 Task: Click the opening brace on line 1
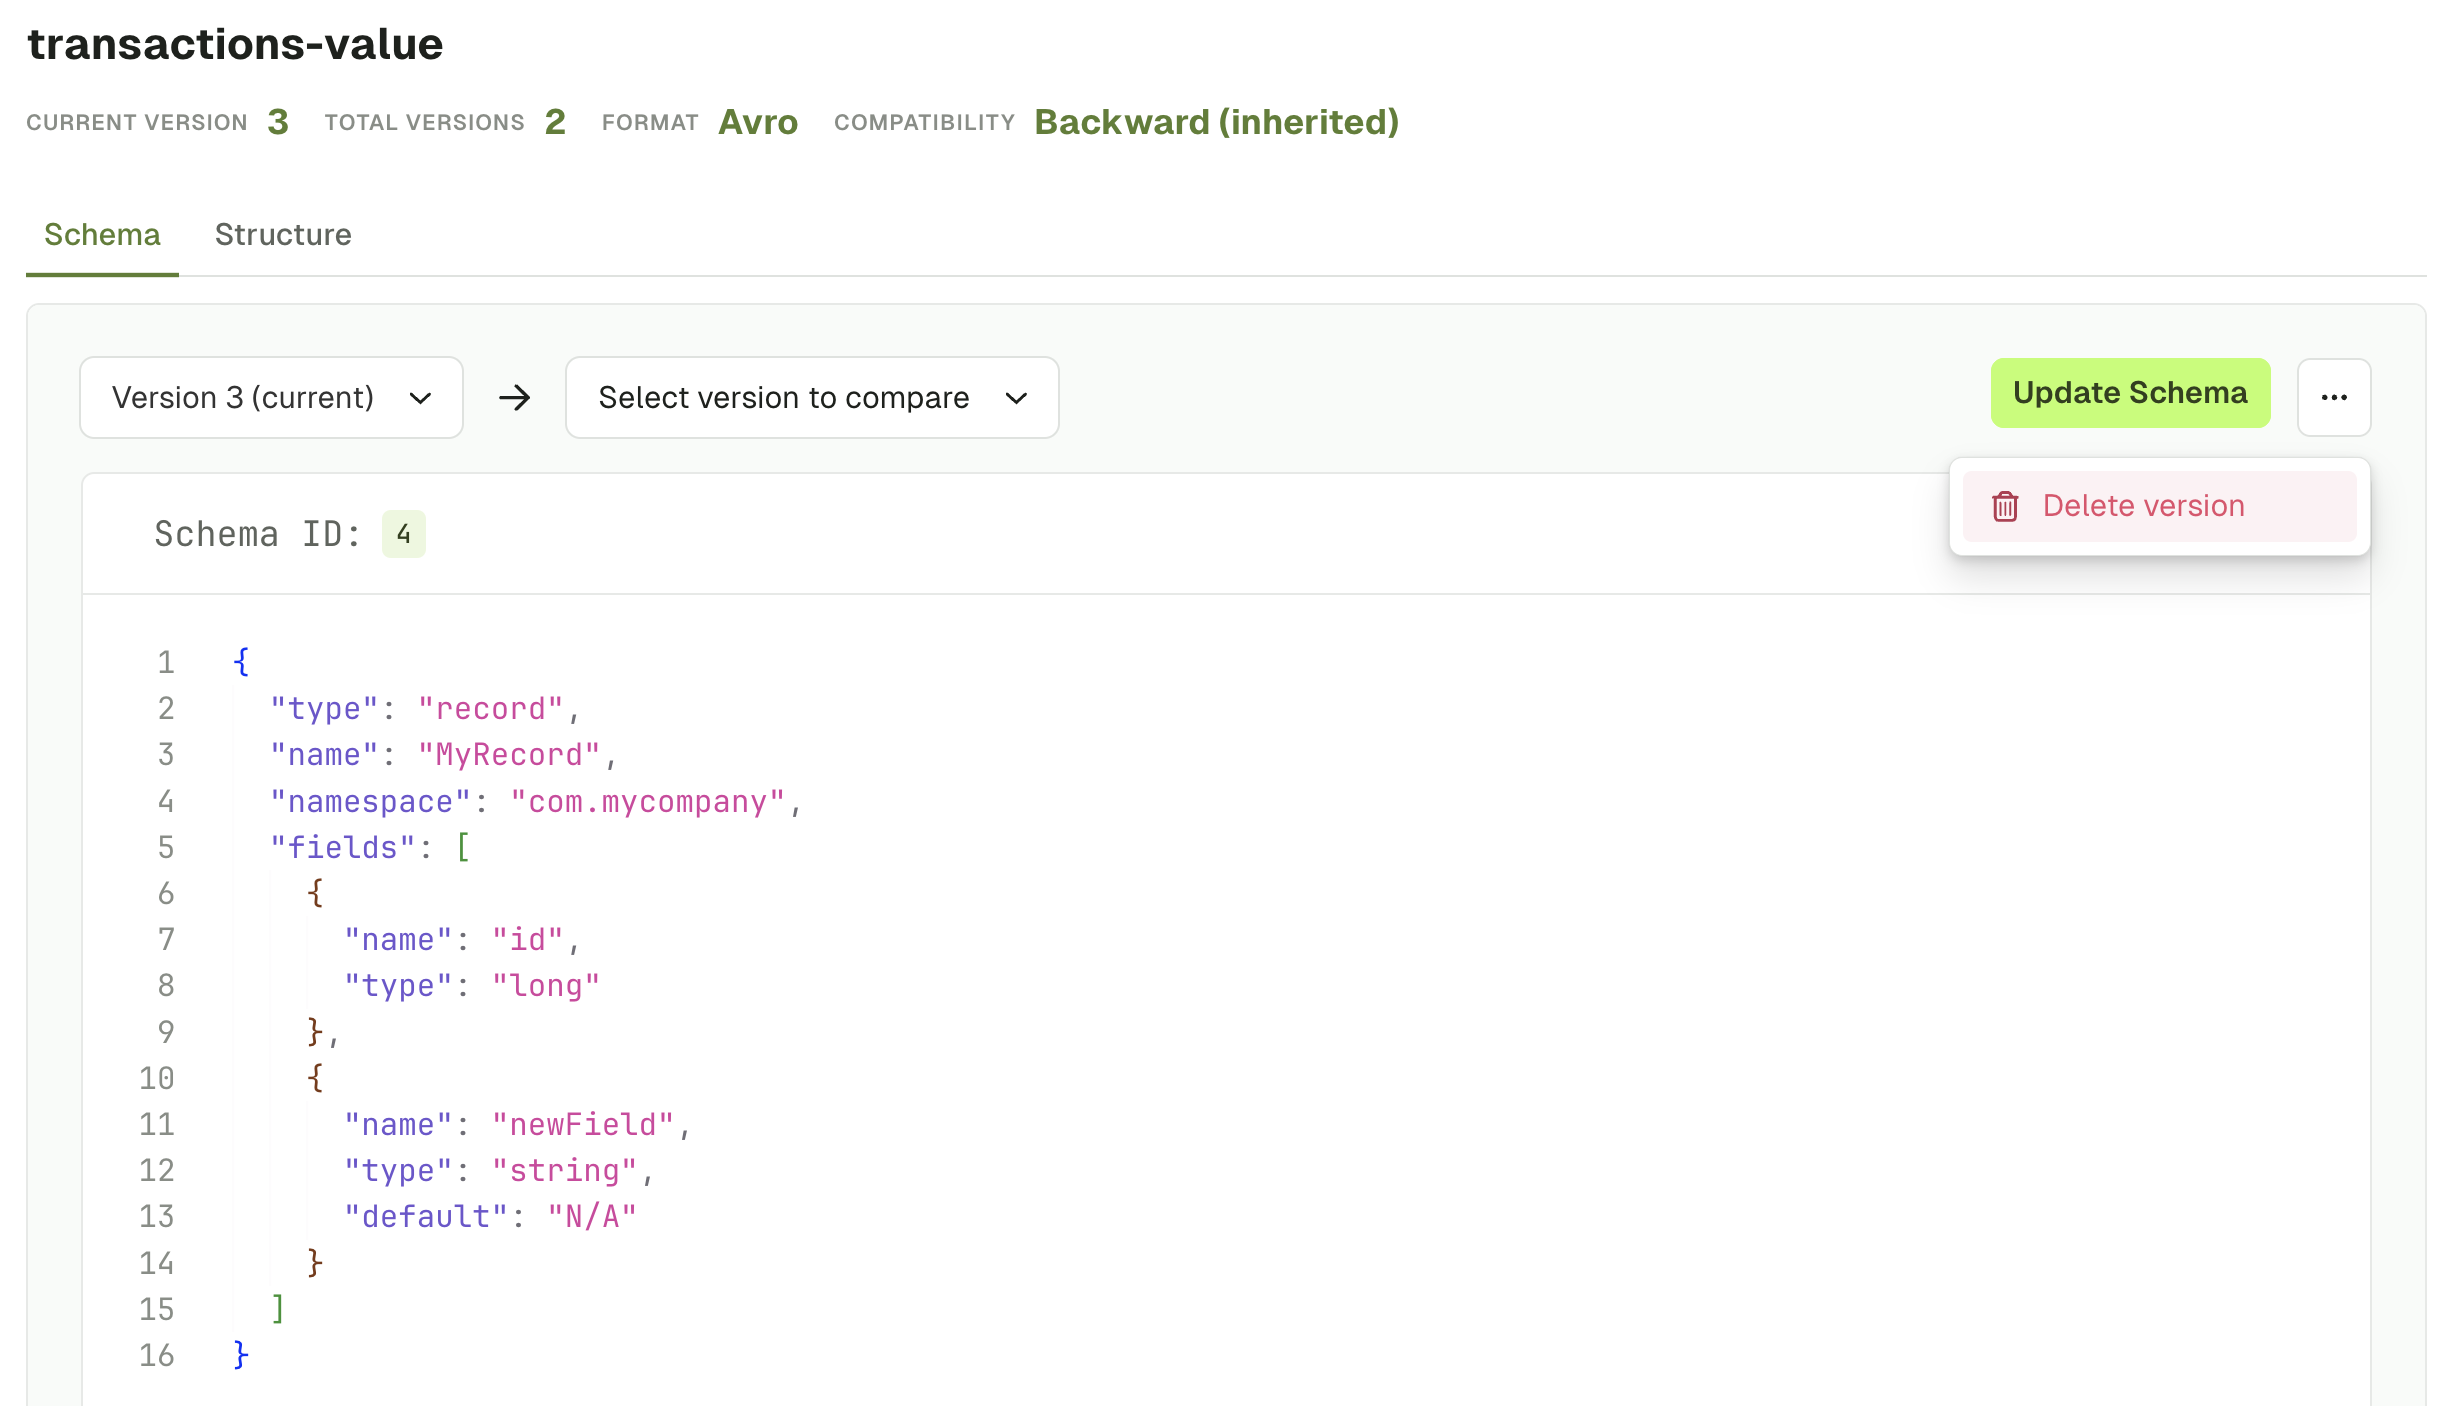[x=241, y=662]
